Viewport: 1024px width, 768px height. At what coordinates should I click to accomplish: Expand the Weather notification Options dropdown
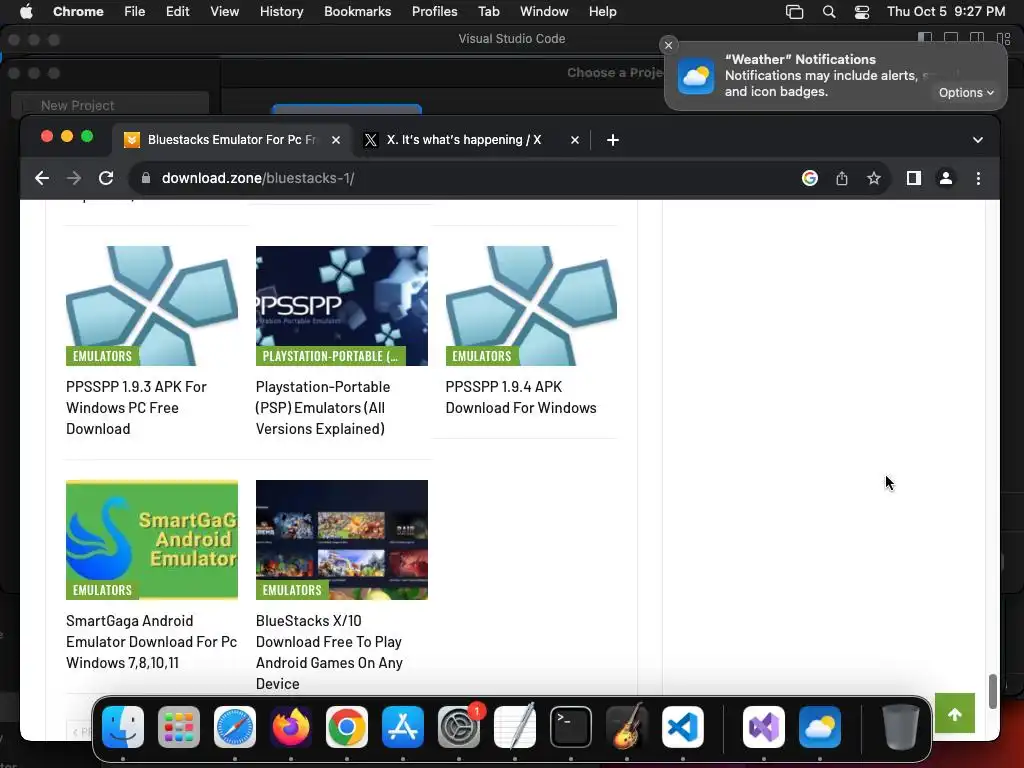(x=967, y=93)
